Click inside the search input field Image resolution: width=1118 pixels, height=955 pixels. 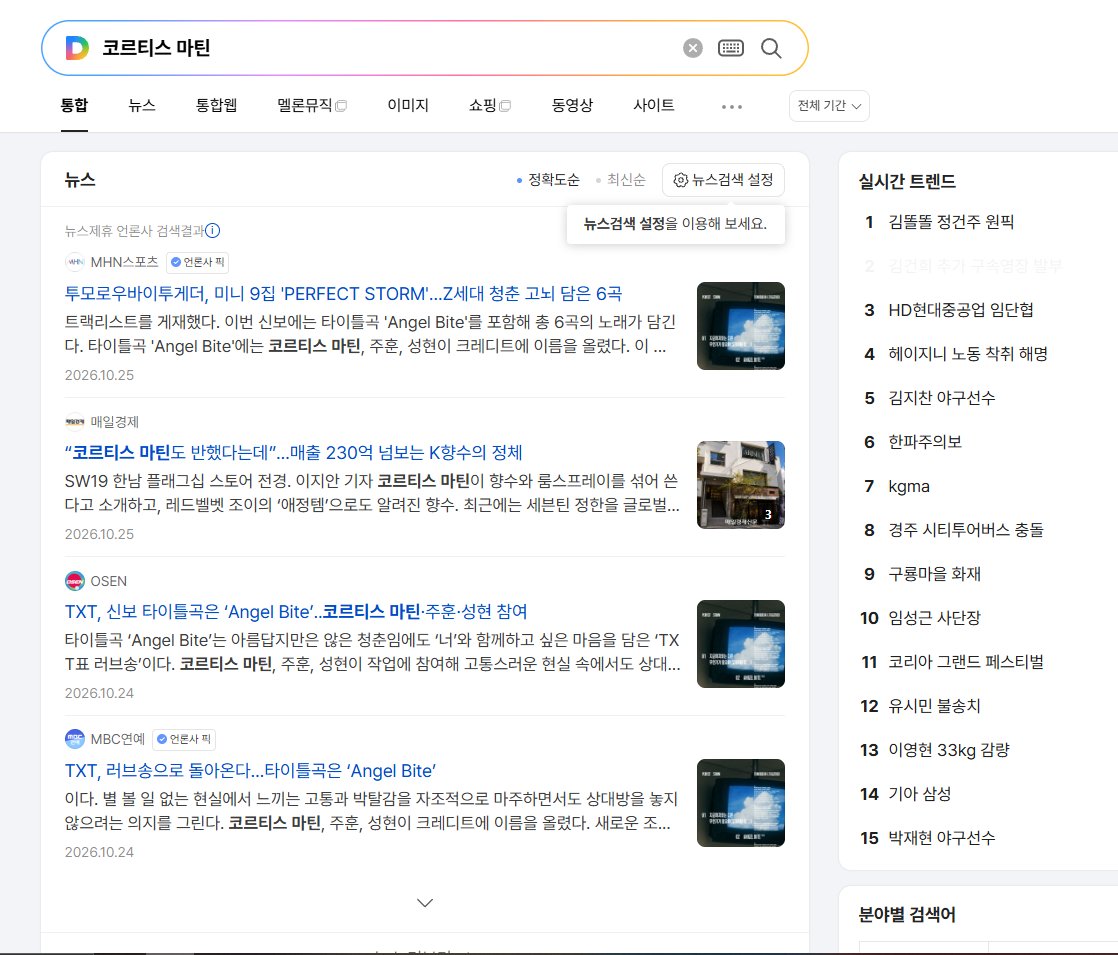click(x=385, y=48)
